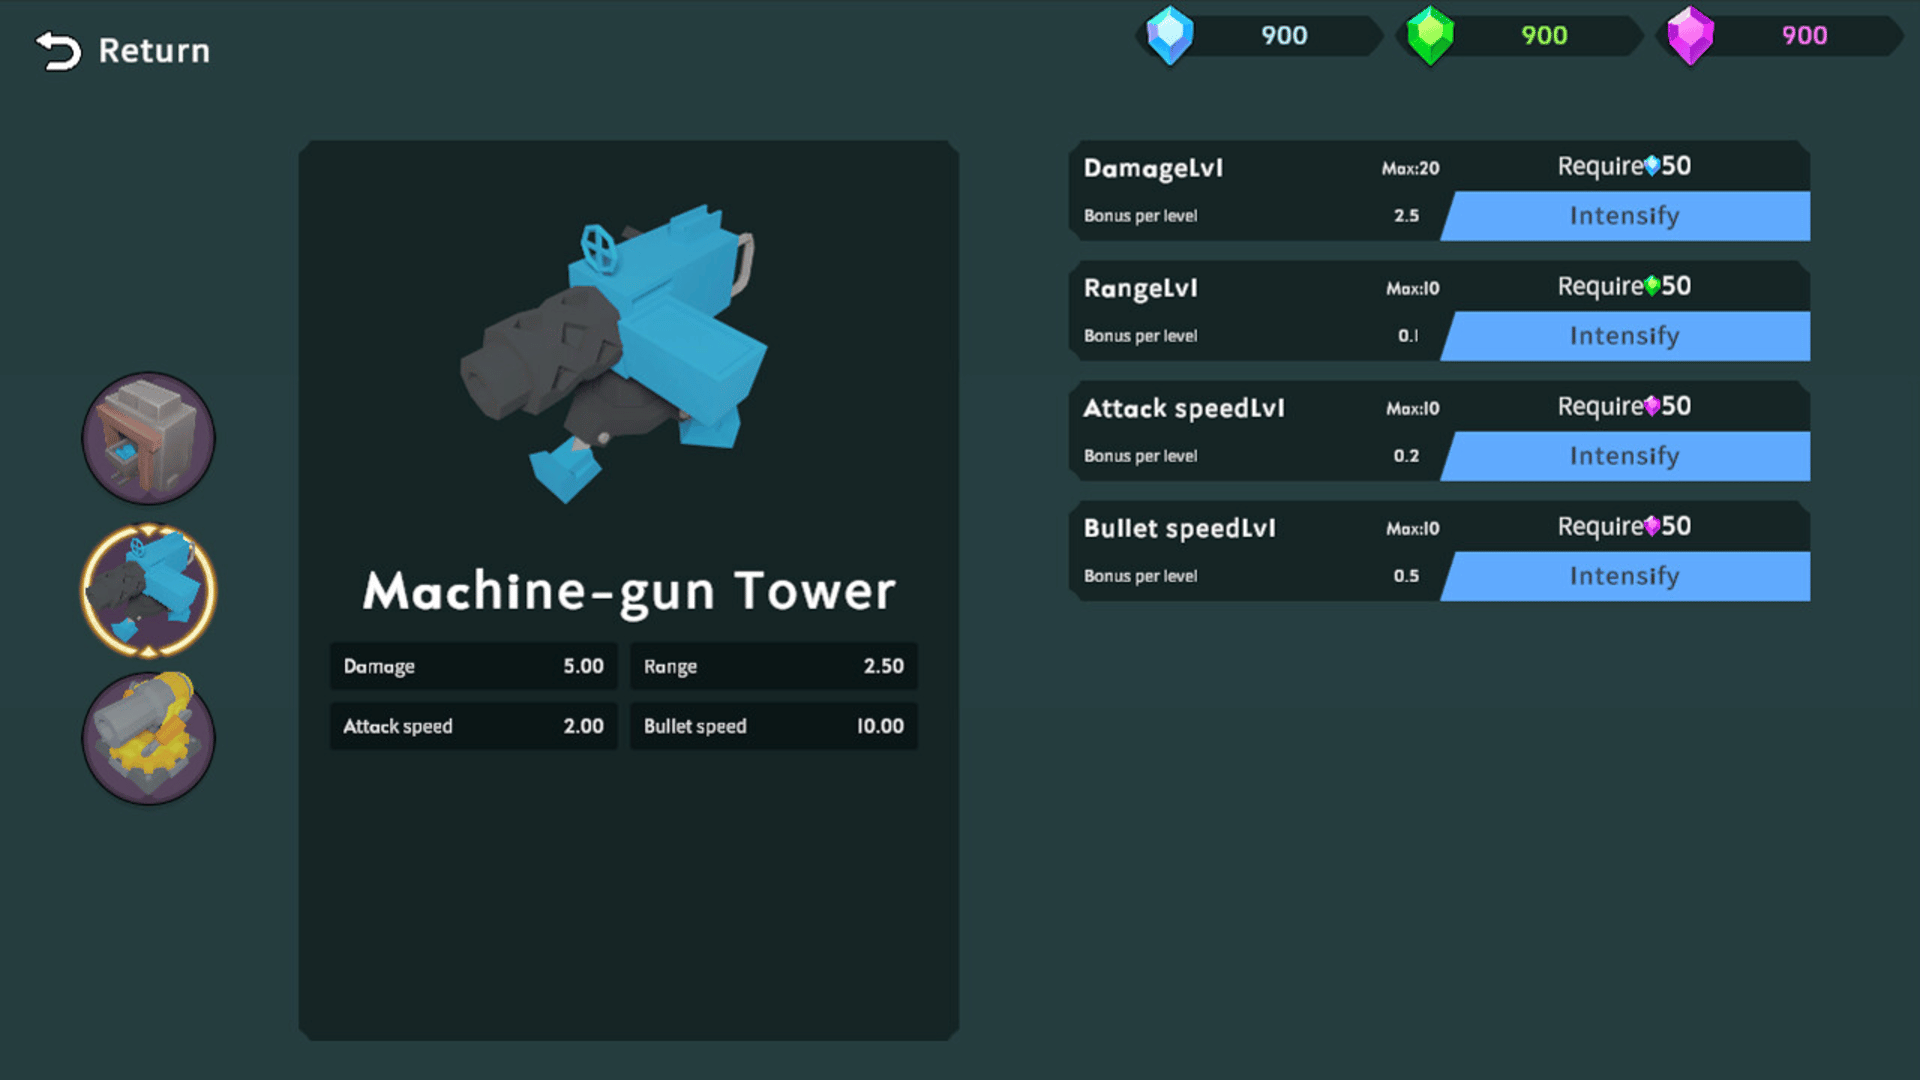Click the Bullet speed 10.00 stat box

(773, 726)
